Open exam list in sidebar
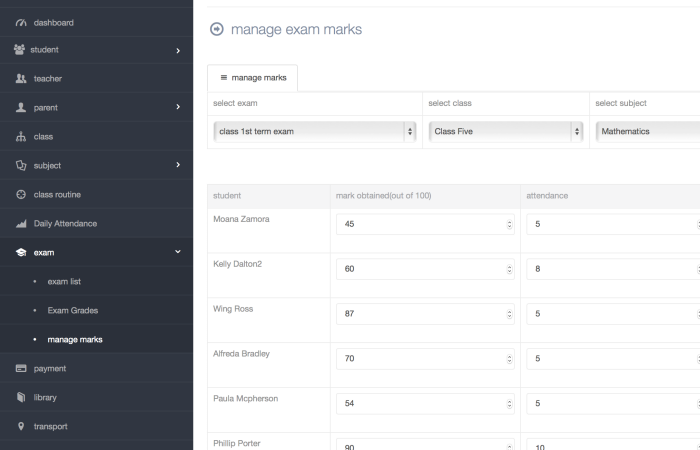This screenshot has width=700, height=450. (64, 282)
